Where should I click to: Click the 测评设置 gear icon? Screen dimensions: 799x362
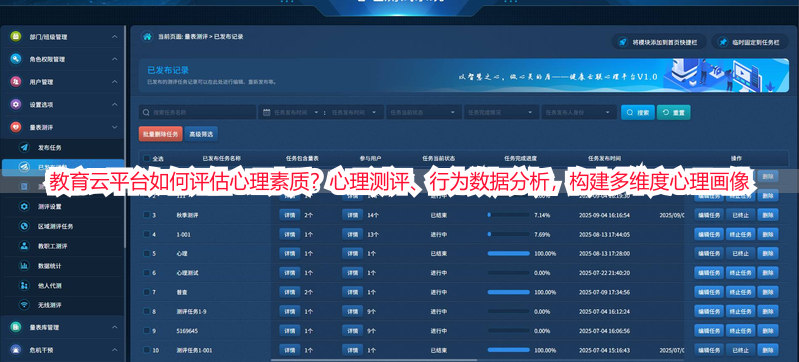[24, 206]
